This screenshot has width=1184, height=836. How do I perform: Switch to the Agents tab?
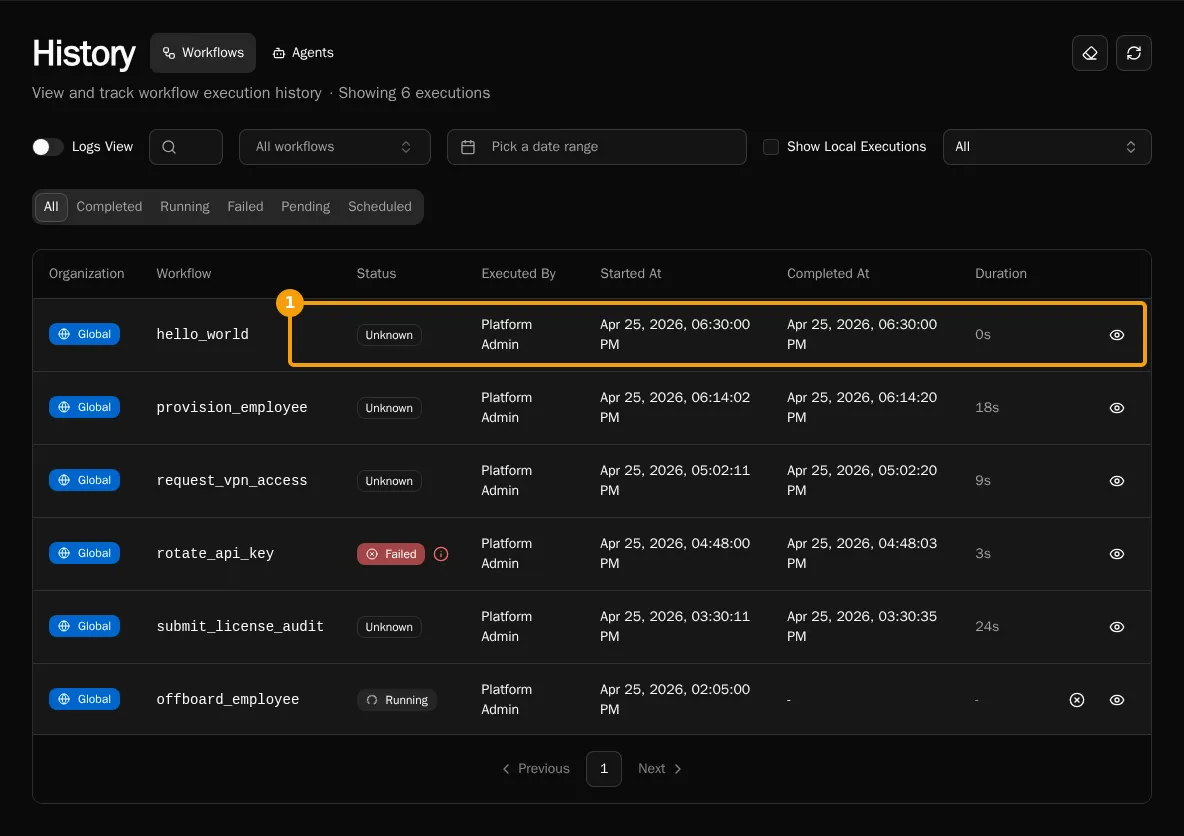pos(303,53)
